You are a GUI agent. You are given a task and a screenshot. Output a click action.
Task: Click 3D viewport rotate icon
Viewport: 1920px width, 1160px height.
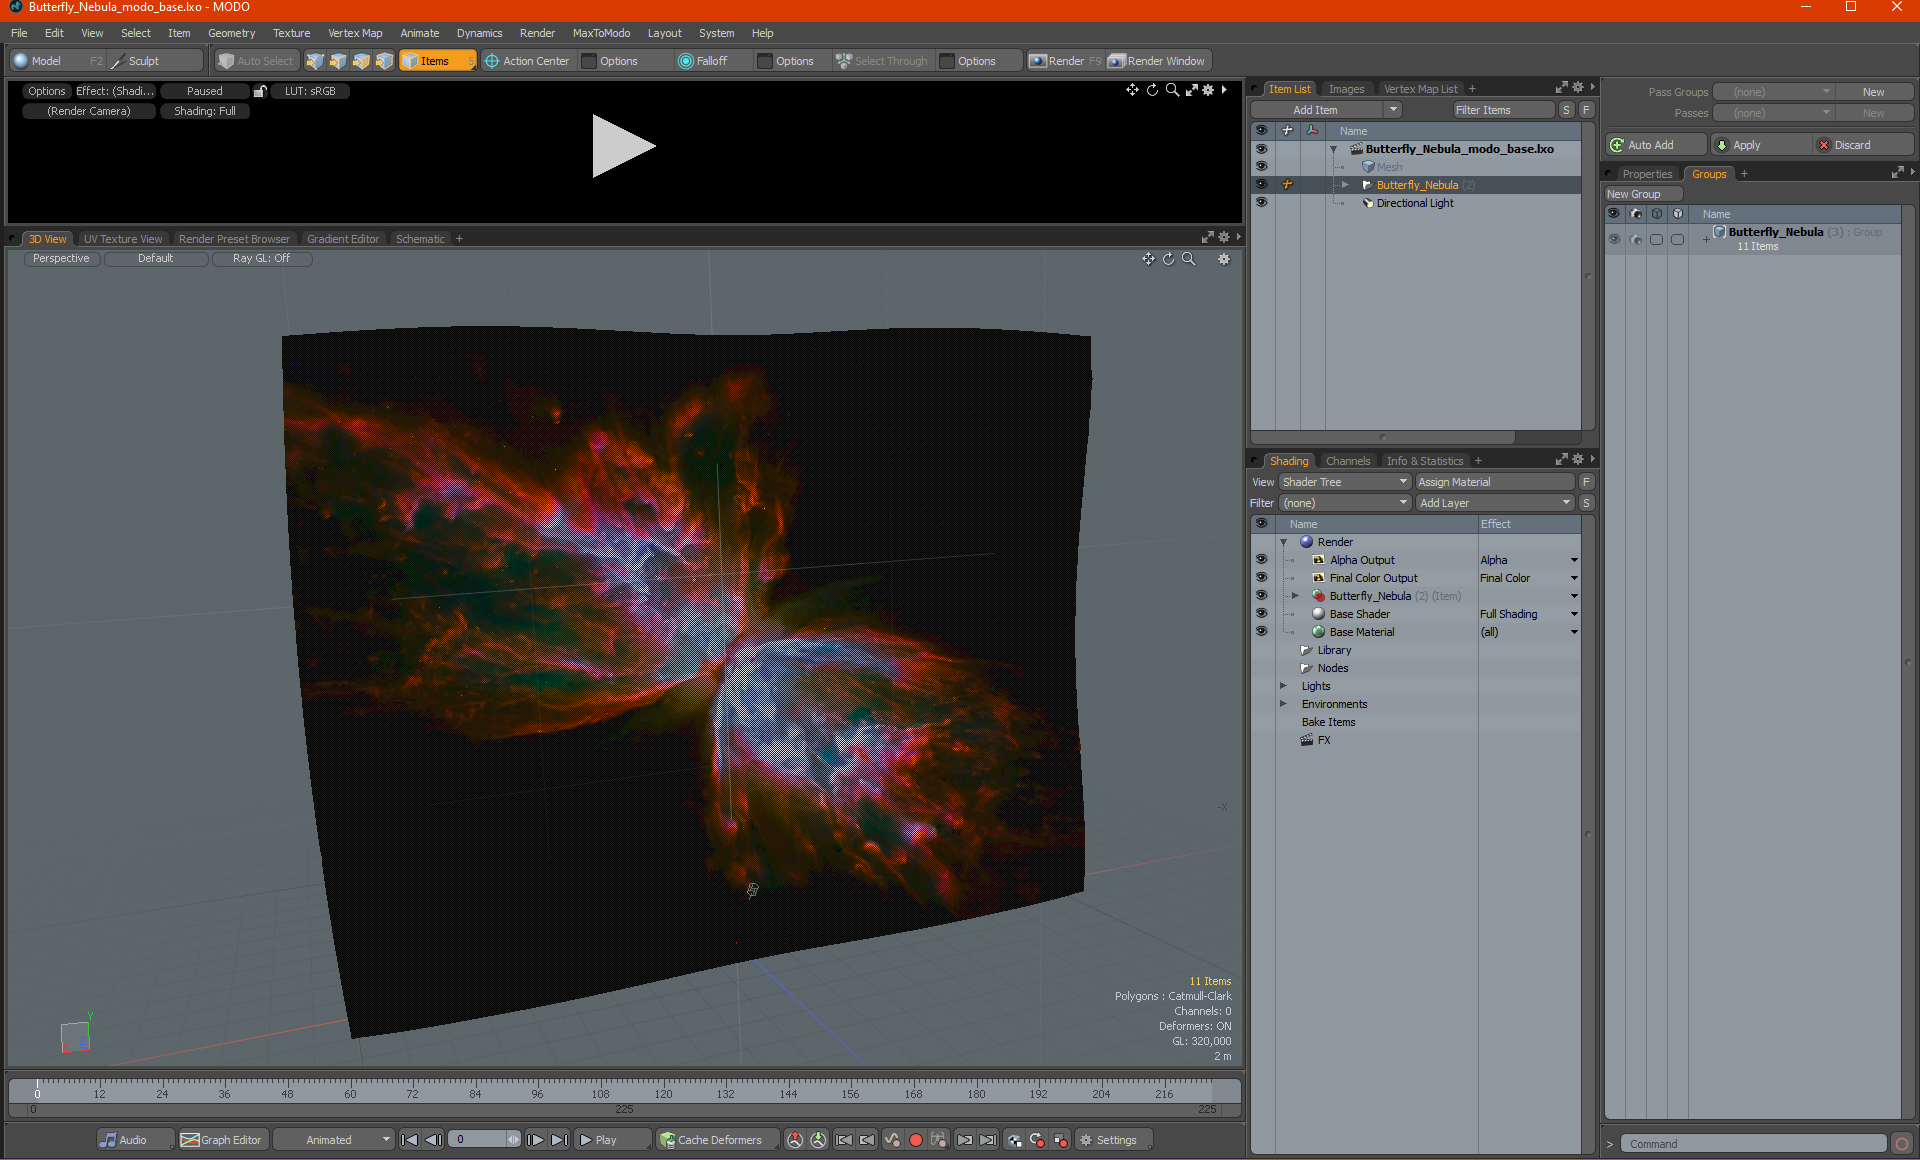(1168, 259)
